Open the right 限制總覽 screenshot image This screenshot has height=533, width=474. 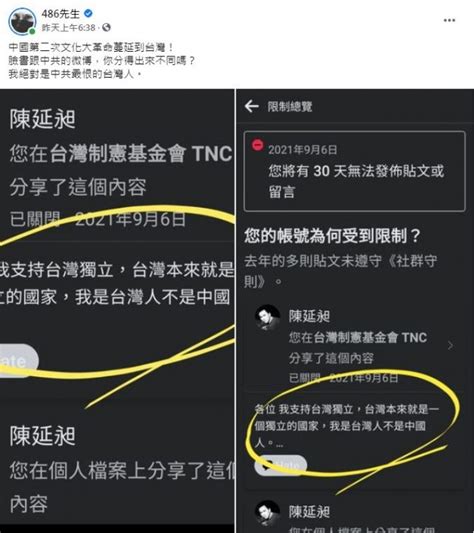pos(355,311)
